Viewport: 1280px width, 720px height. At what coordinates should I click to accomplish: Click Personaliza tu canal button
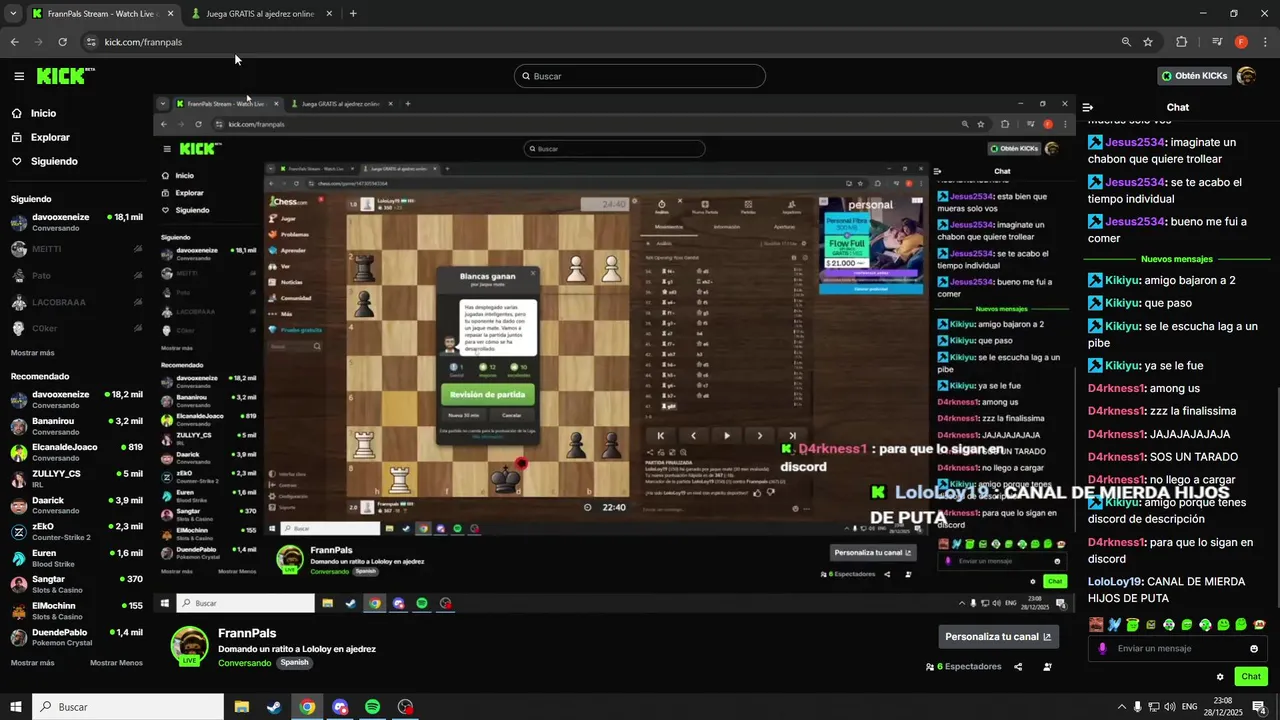998,636
